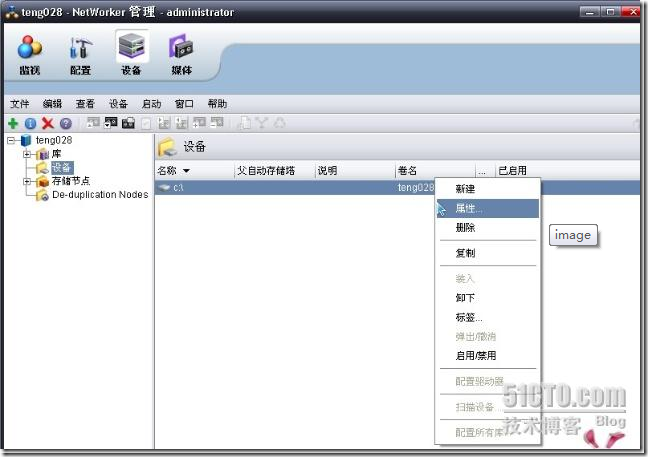Select 设备 in the tree
The height and width of the screenshot is (457, 648).
pos(62,167)
